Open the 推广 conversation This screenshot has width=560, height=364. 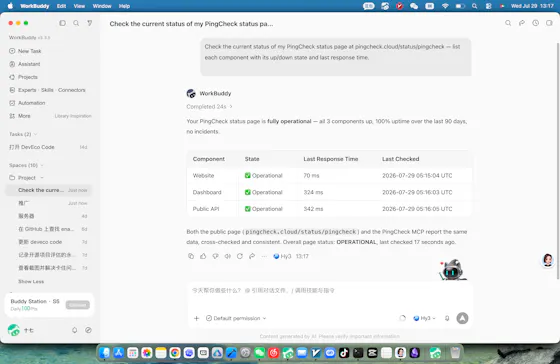click(x=48, y=203)
